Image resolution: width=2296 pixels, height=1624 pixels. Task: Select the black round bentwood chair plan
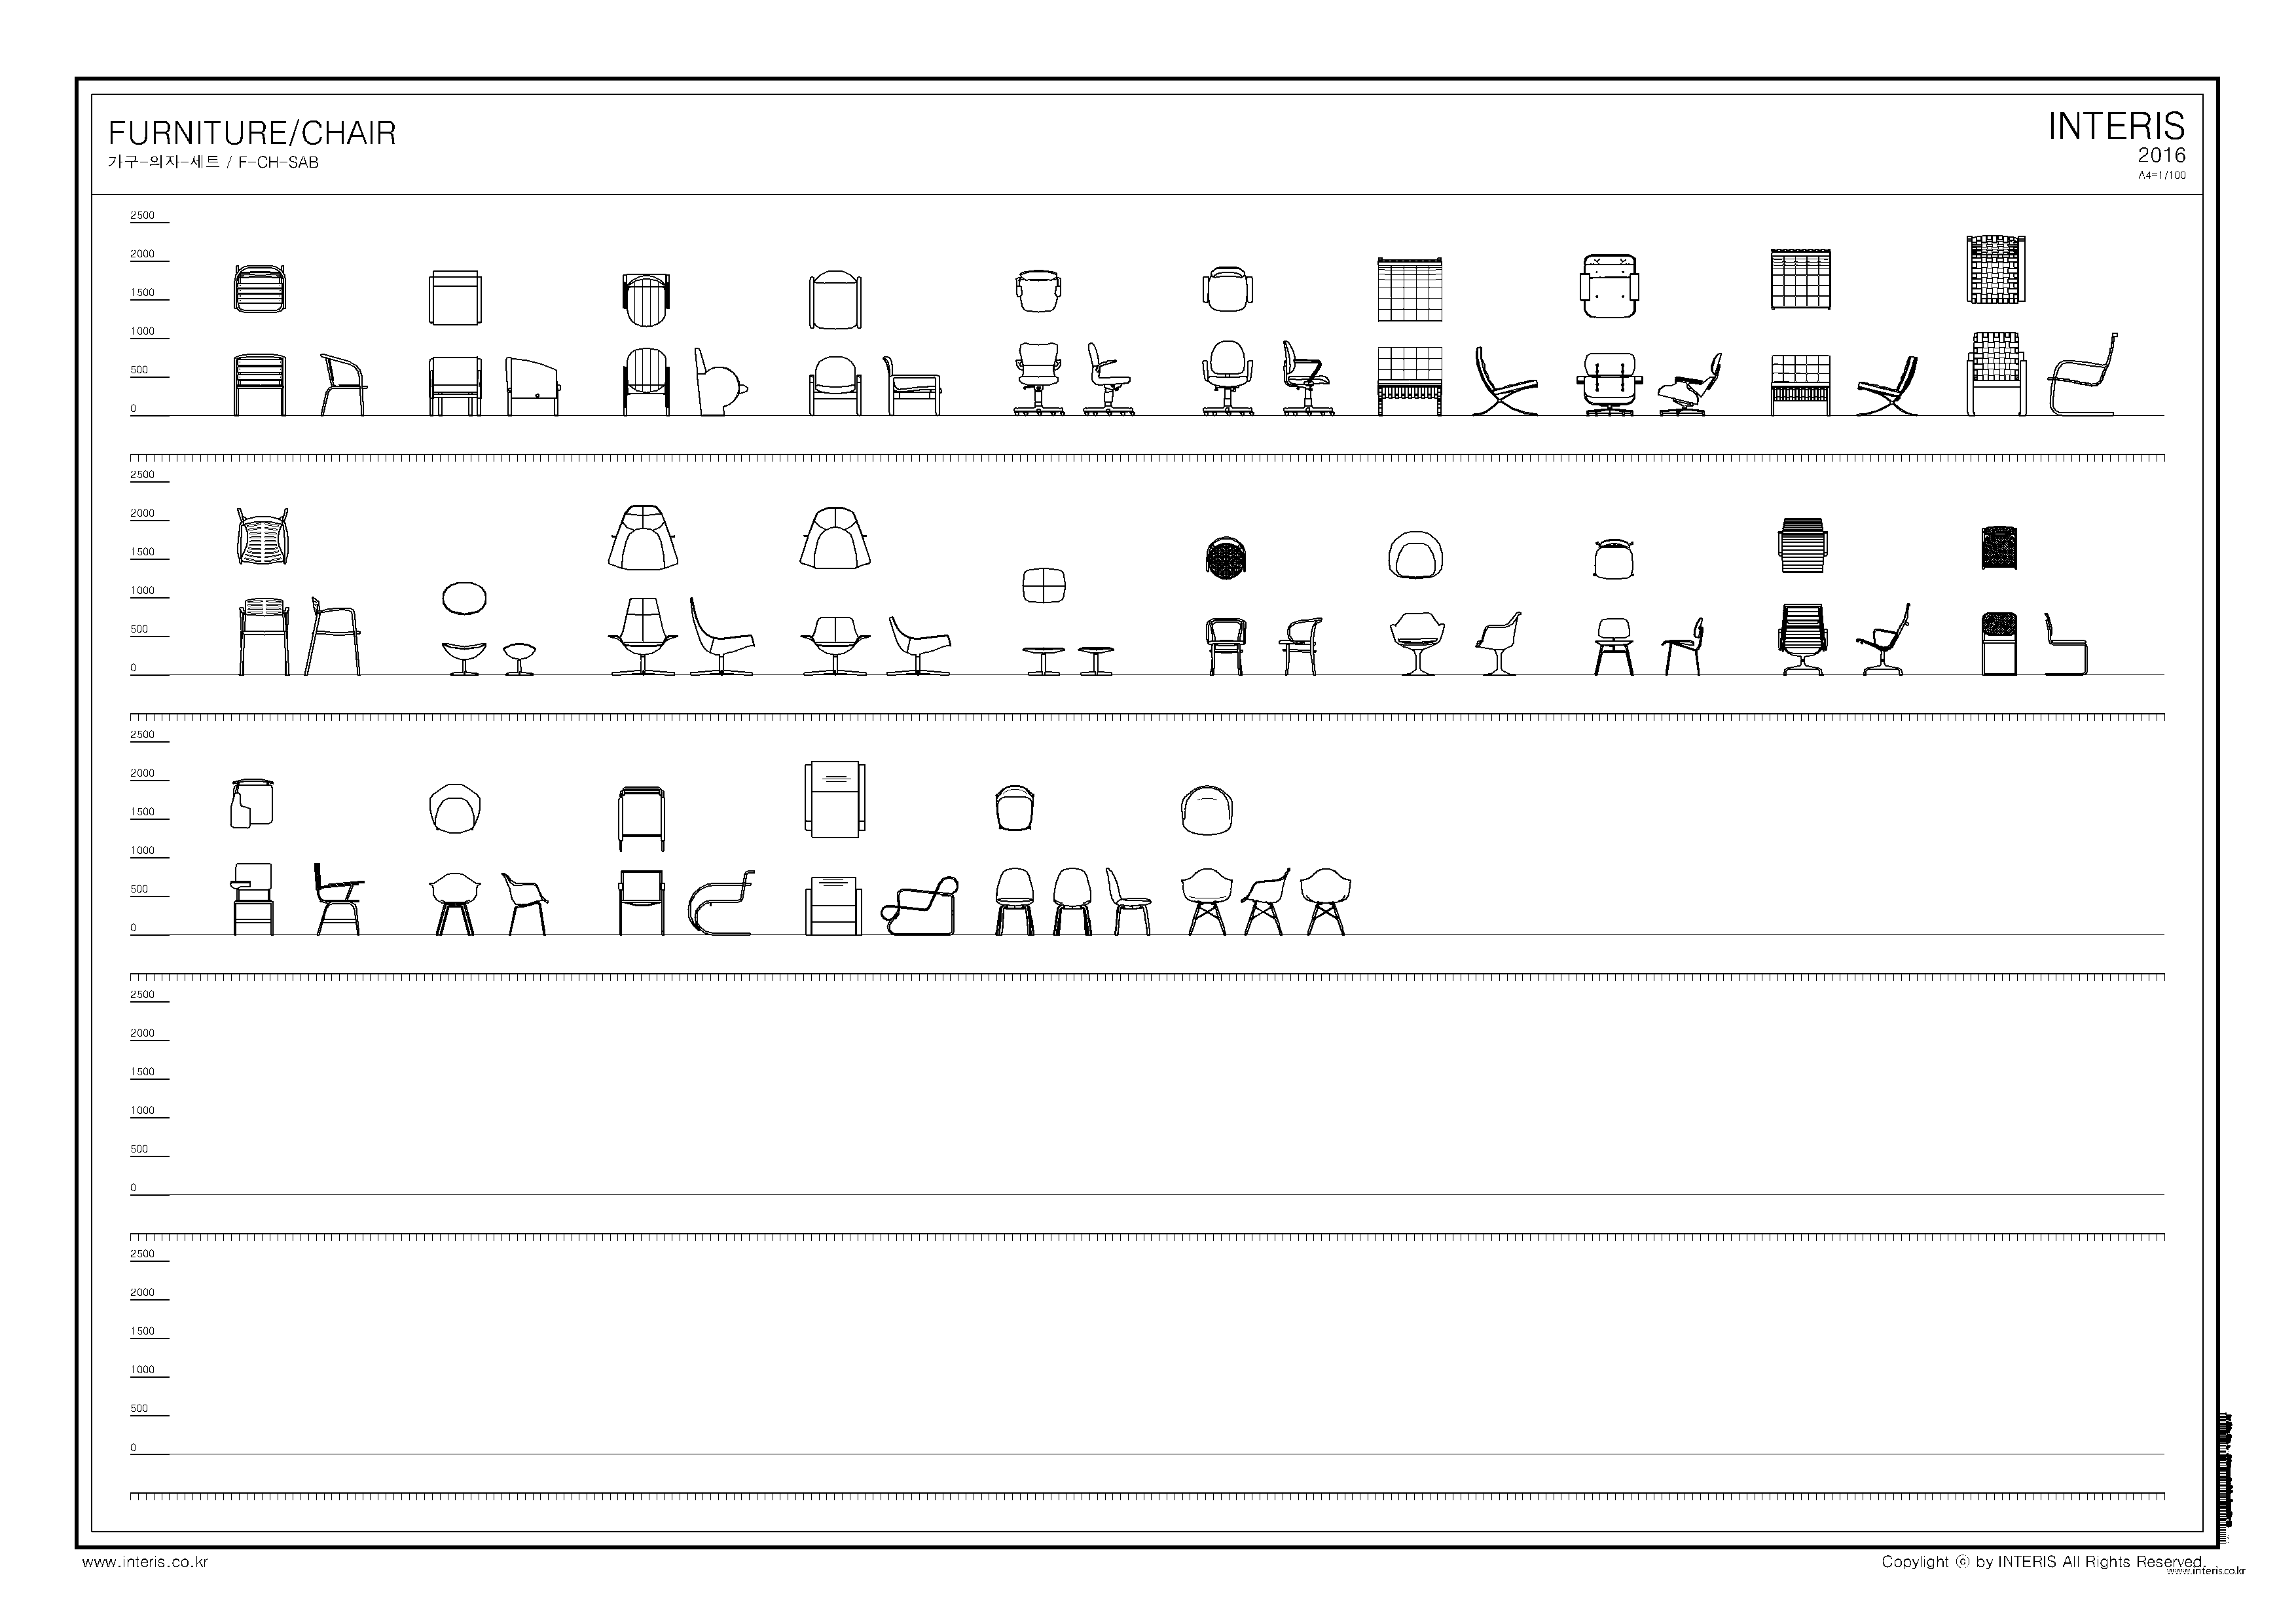(x=1226, y=558)
